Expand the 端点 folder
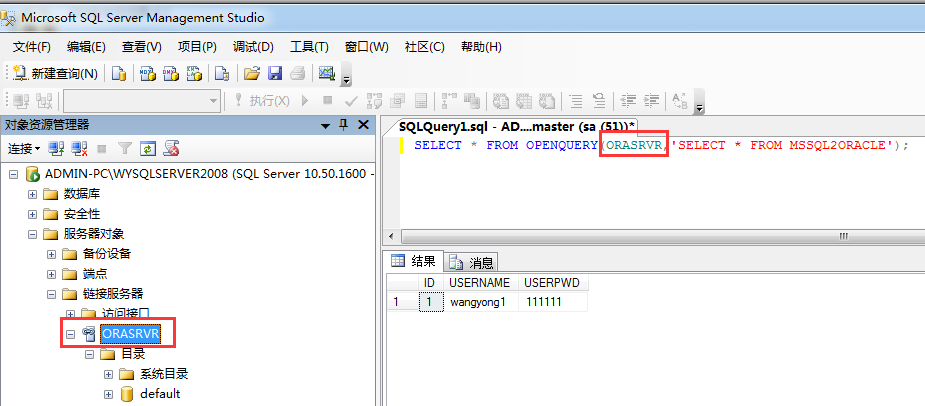 tap(51, 274)
